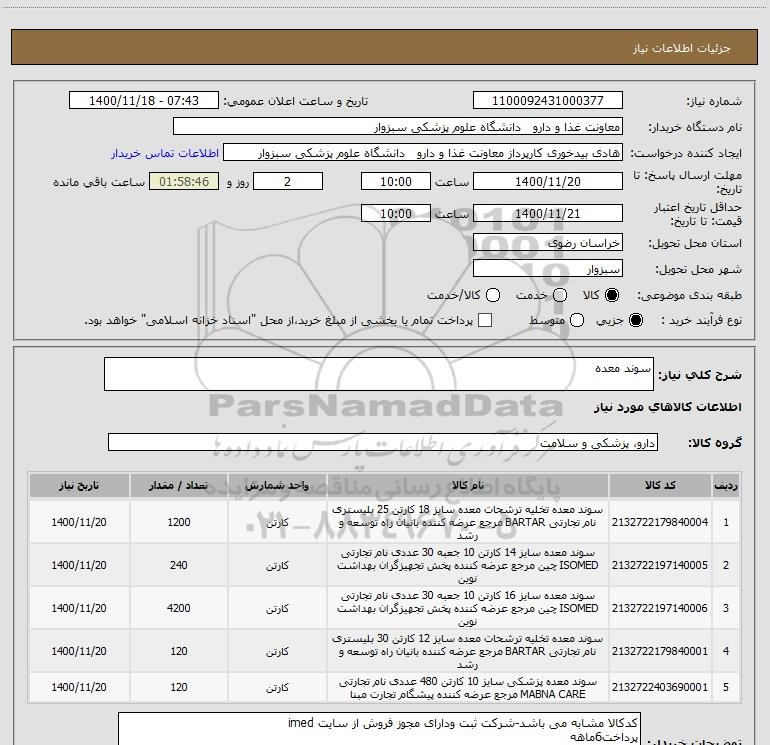The image size is (770, 745).
Task: Click the price validity date 1400/11/21 field
Action: coord(548,213)
